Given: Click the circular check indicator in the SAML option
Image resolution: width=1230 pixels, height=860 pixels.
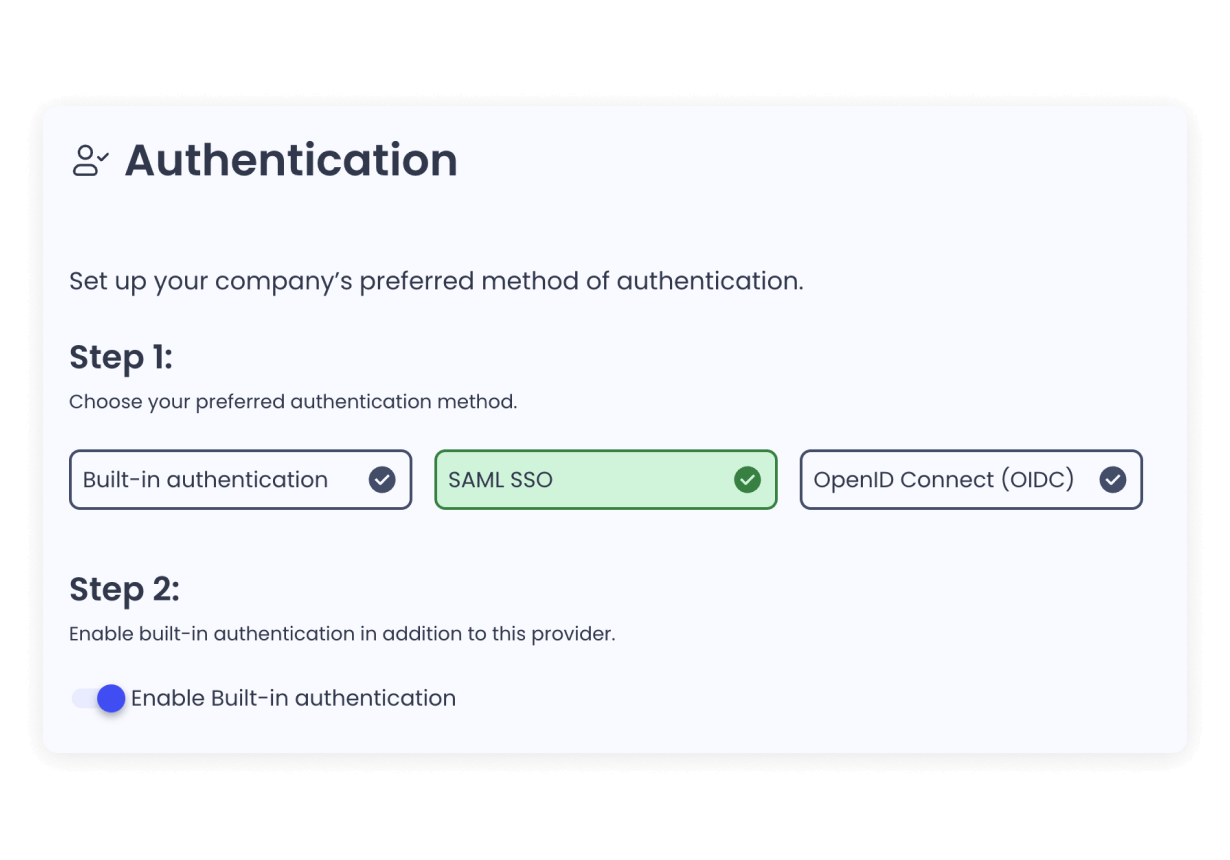Looking at the screenshot, I should pos(747,480).
